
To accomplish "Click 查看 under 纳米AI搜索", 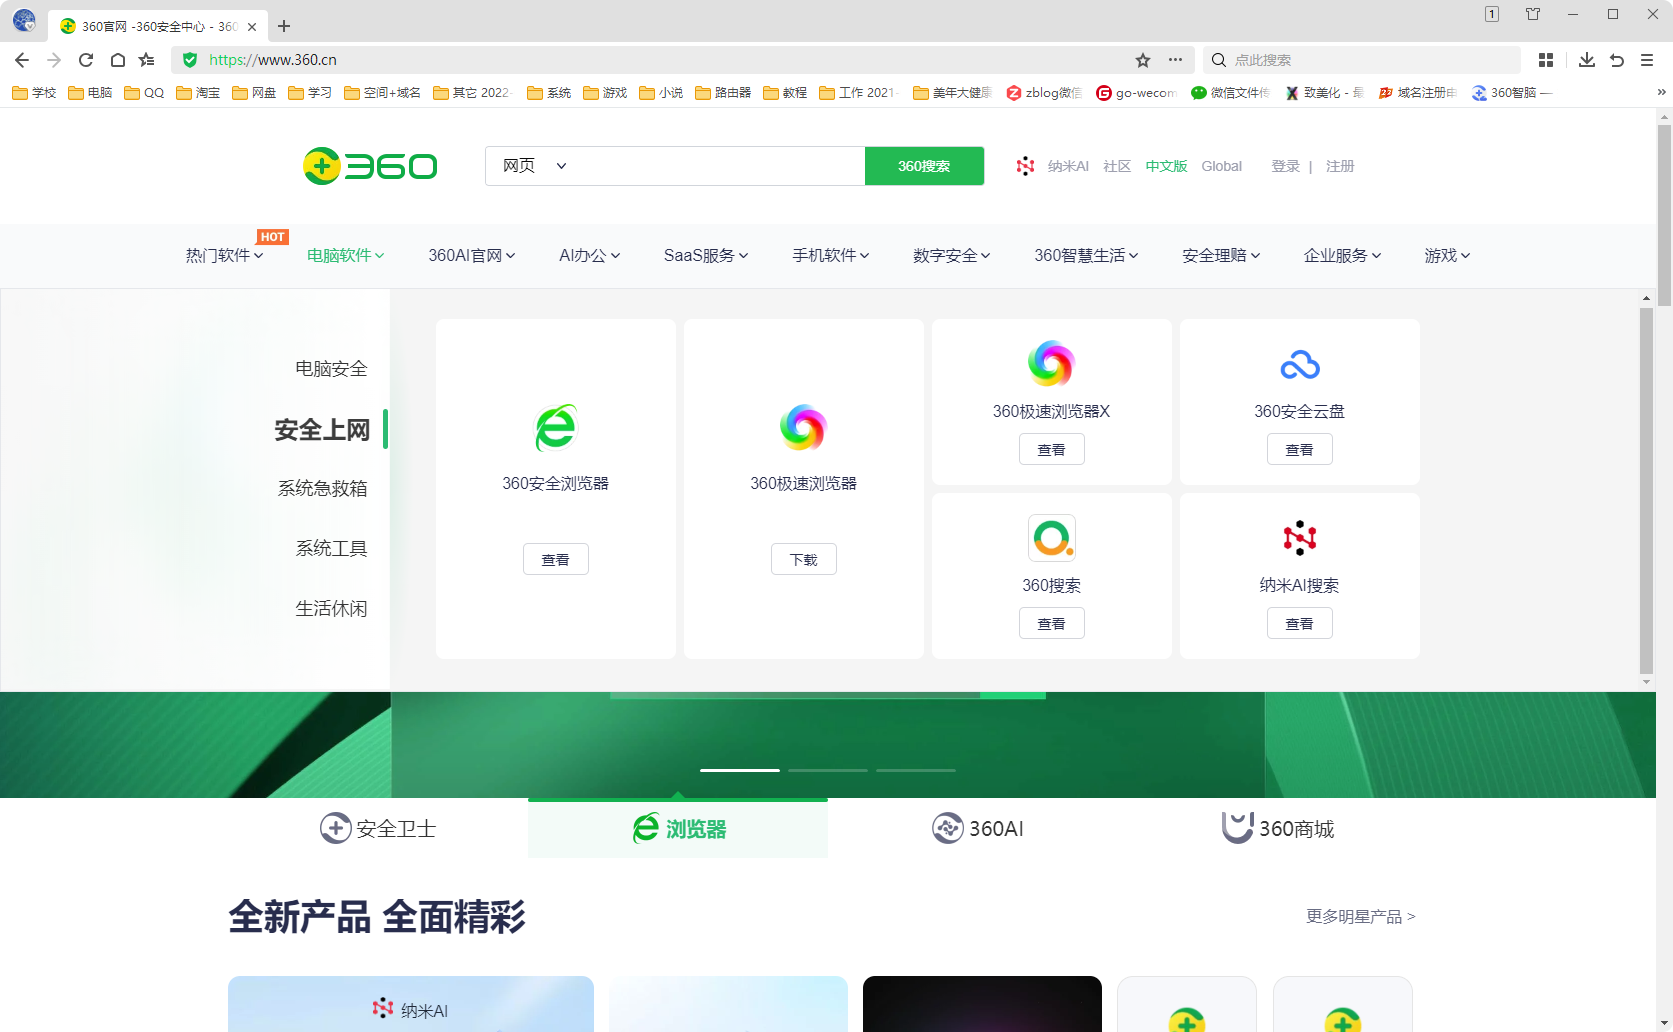I will (x=1300, y=624).
